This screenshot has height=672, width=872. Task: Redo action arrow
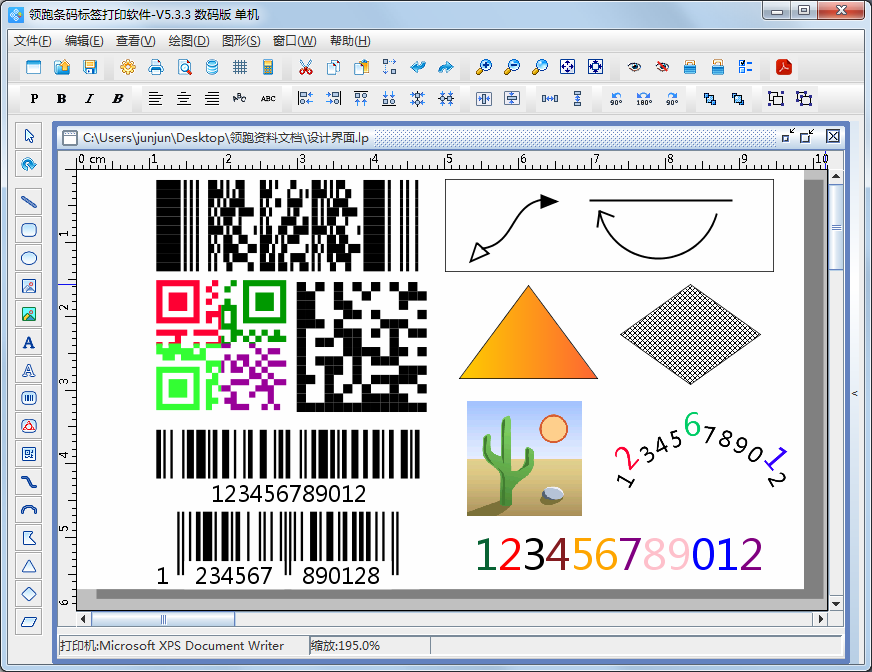tap(445, 67)
